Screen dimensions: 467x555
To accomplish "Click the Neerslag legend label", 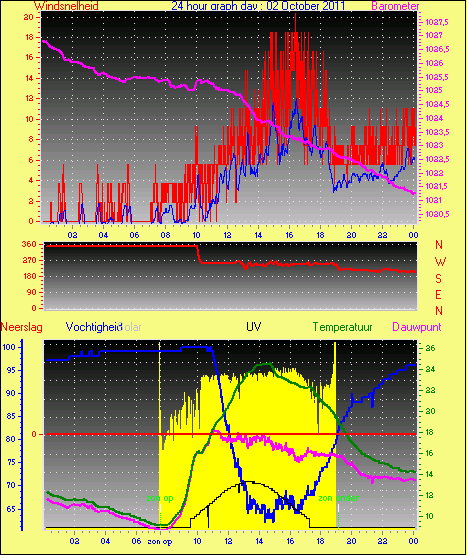I will [22, 327].
